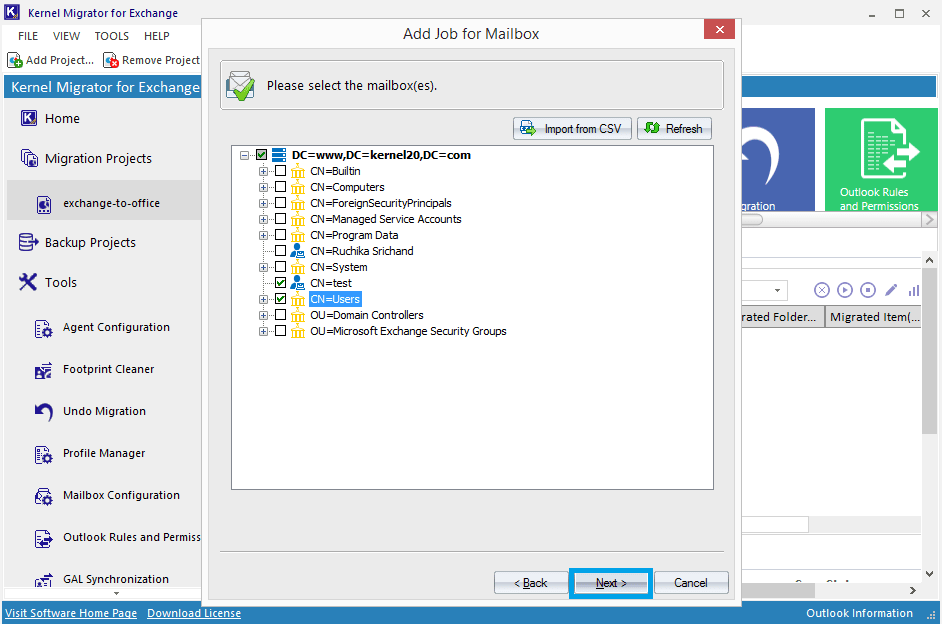Open the Visit Software Home Page link

(71, 613)
